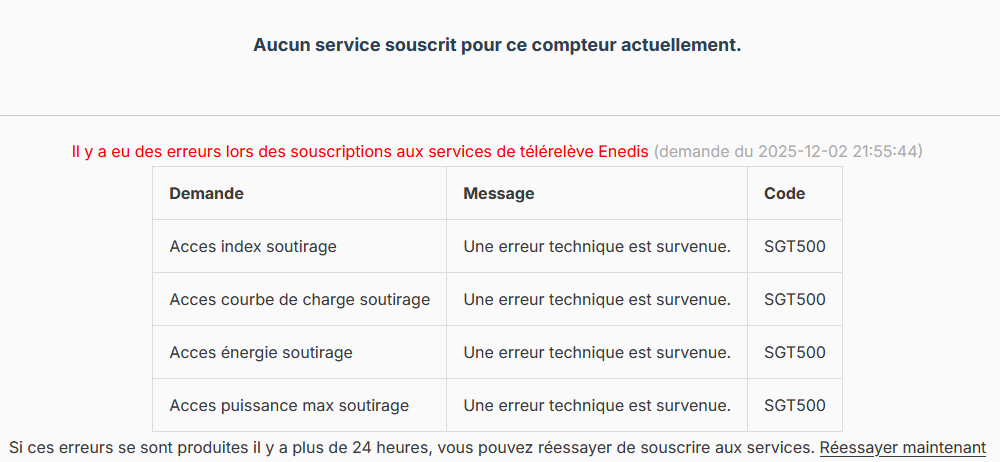This screenshot has width=1000, height=462.
Task: Click the error message for courbe de charge row
Action: 597,300
